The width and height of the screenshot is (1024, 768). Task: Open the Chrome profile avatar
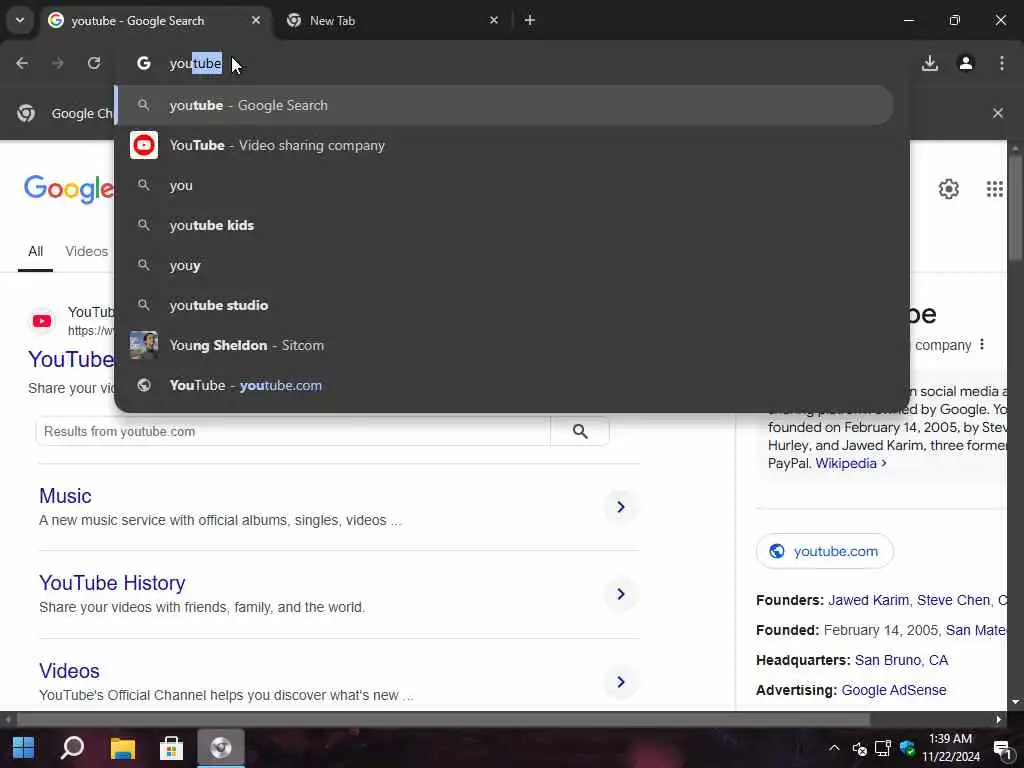(966, 63)
